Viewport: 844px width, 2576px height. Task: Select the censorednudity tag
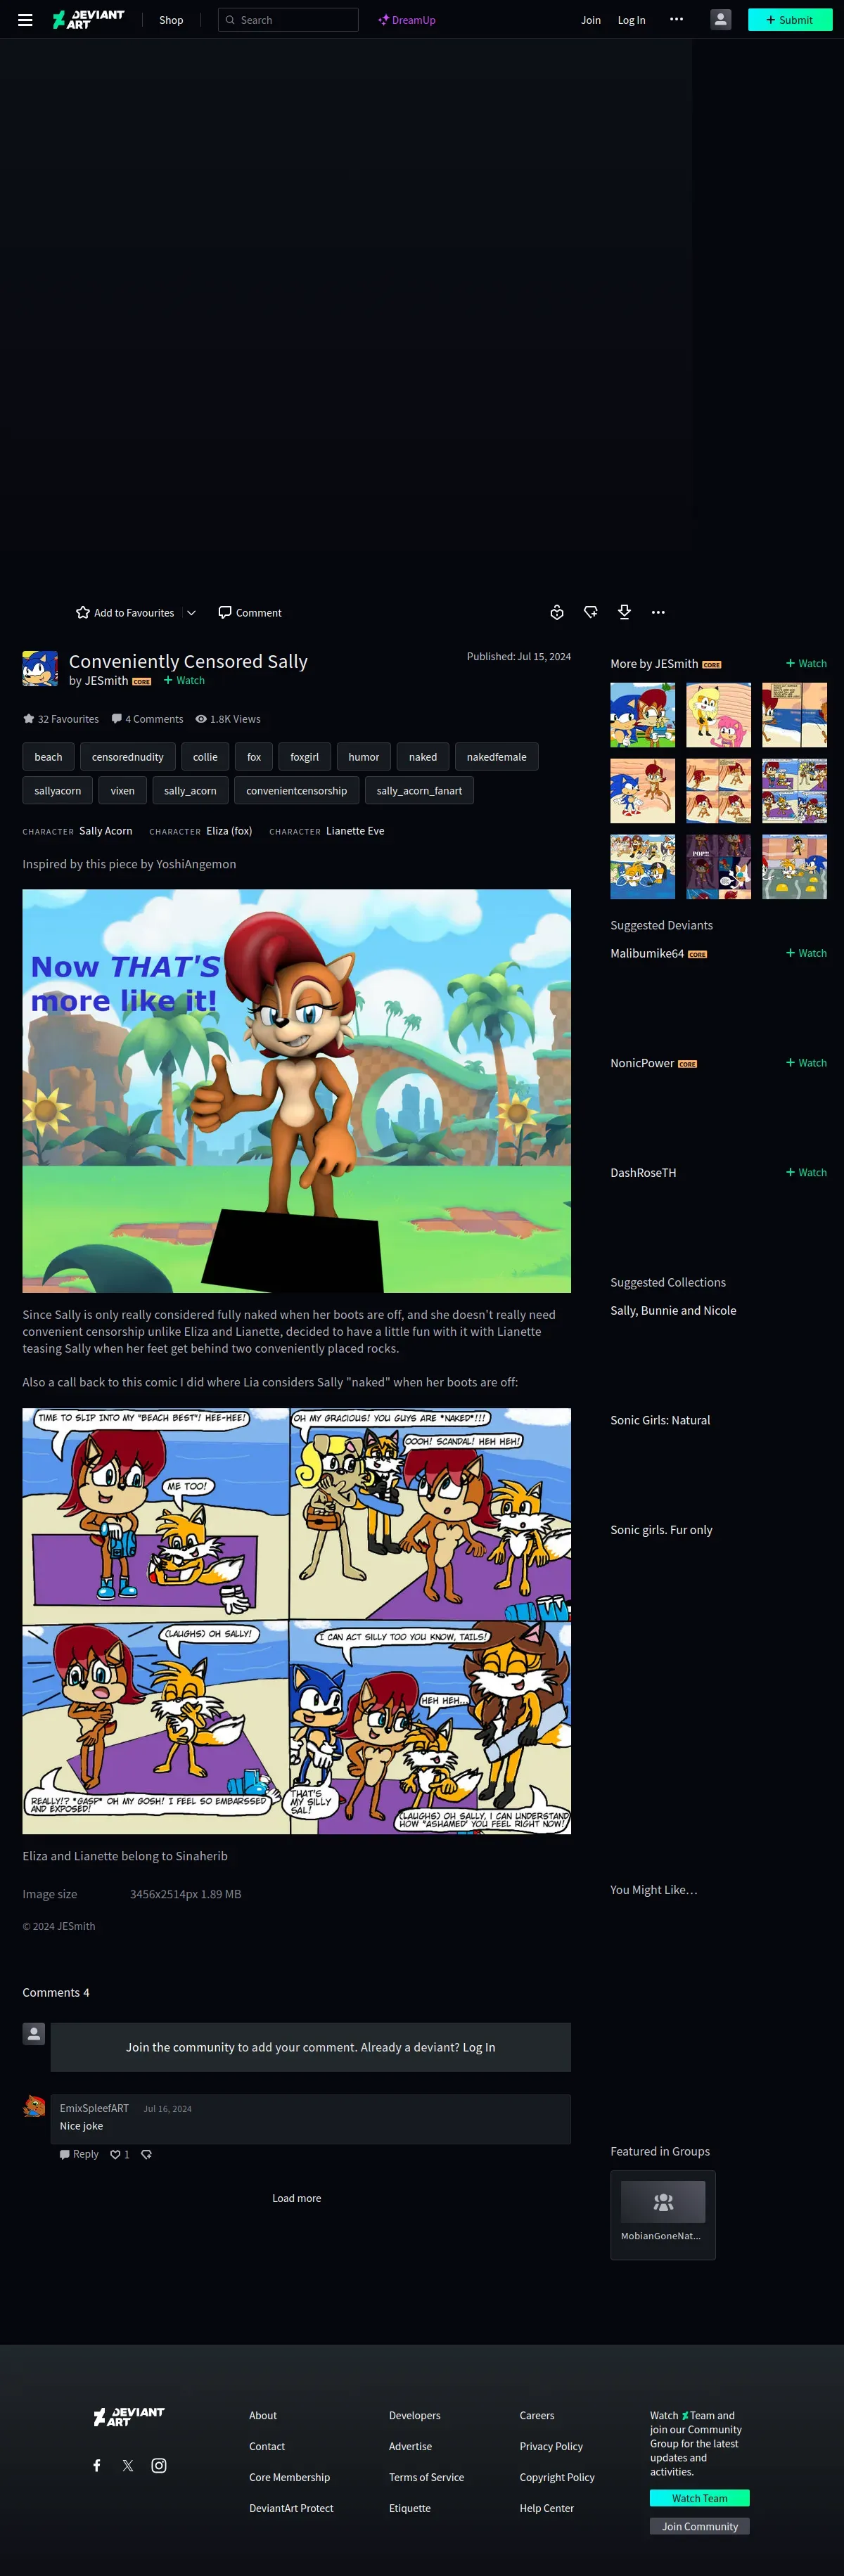[x=128, y=757]
